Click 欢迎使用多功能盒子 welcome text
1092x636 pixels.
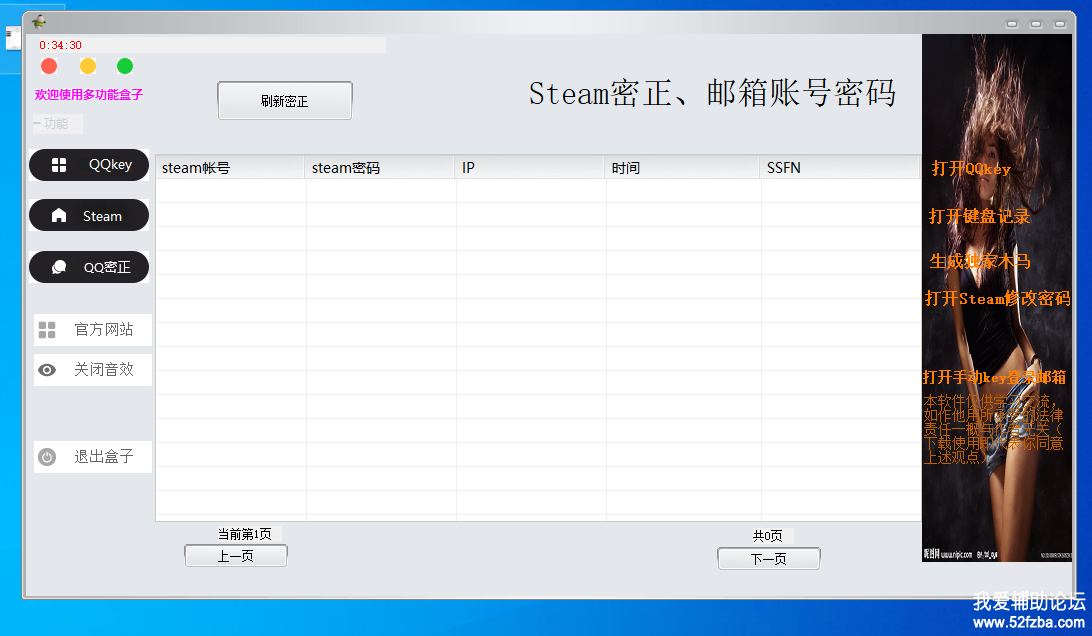pos(89,95)
